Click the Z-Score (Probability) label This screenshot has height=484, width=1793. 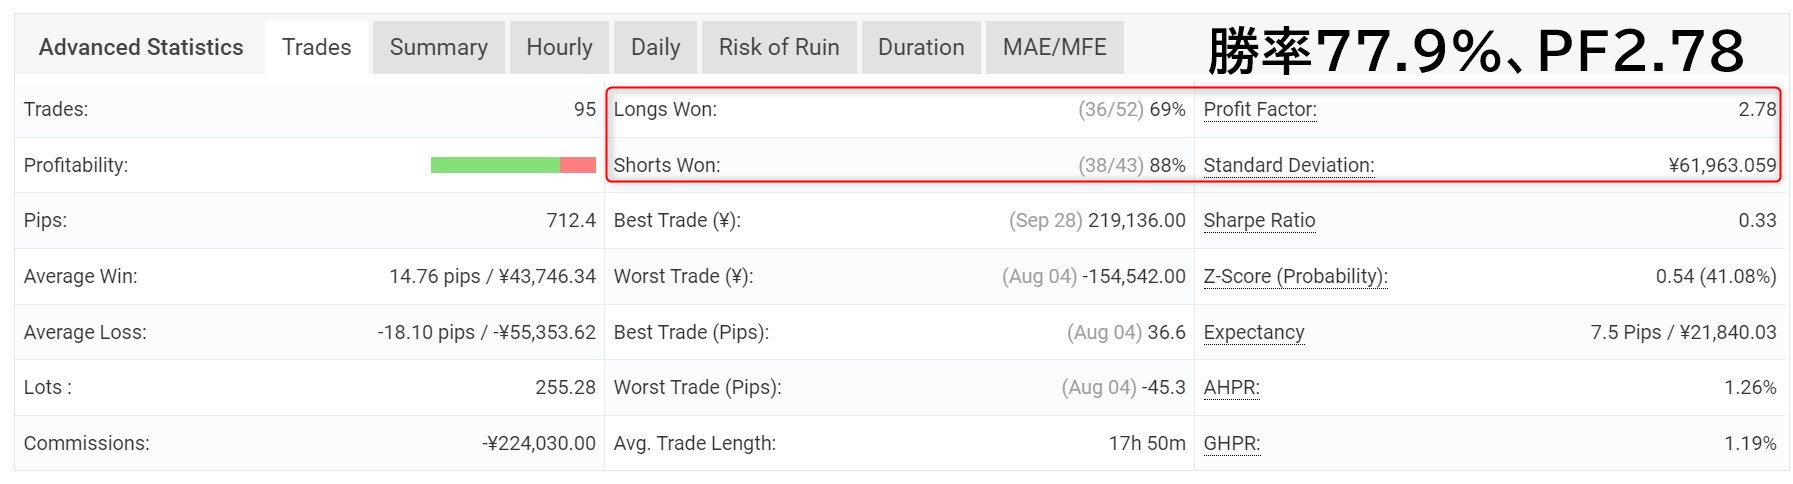click(x=1296, y=276)
